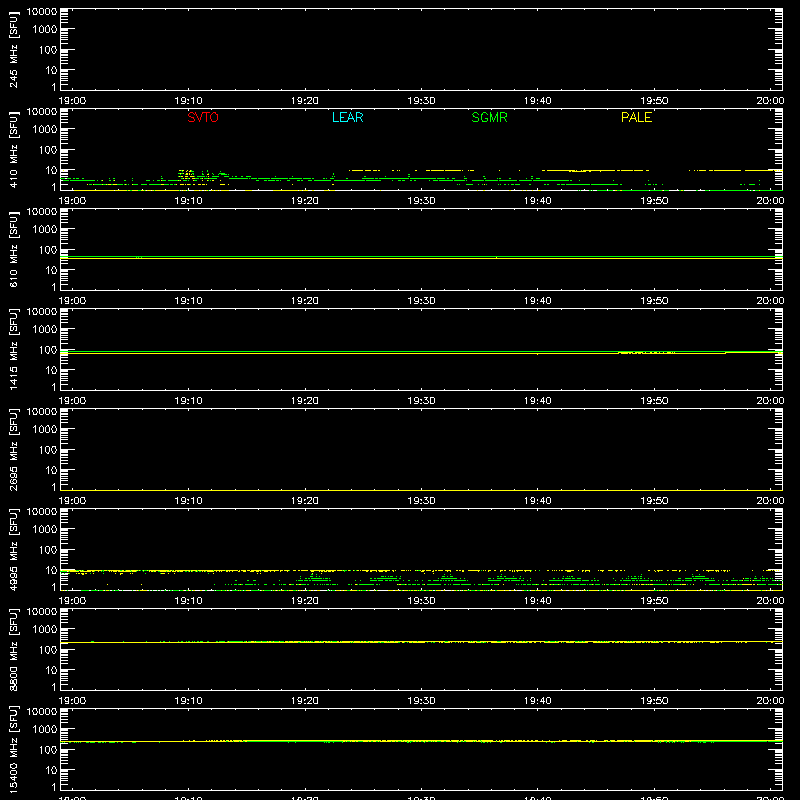Click 19:00 time label below 610 MHz plot
The height and width of the screenshot is (800, 800).
coord(72,301)
